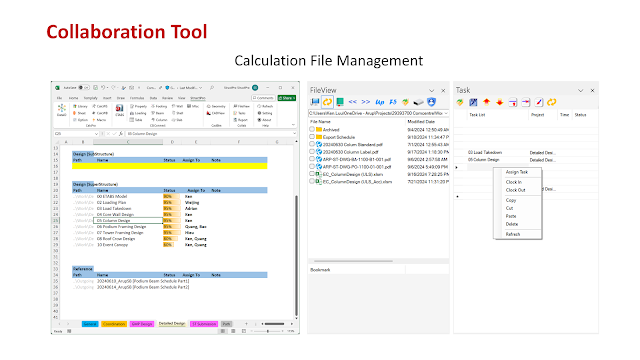The height and width of the screenshot is (360, 640).
Task: Click the blue chart icon in Task toolbar
Action: [473, 102]
